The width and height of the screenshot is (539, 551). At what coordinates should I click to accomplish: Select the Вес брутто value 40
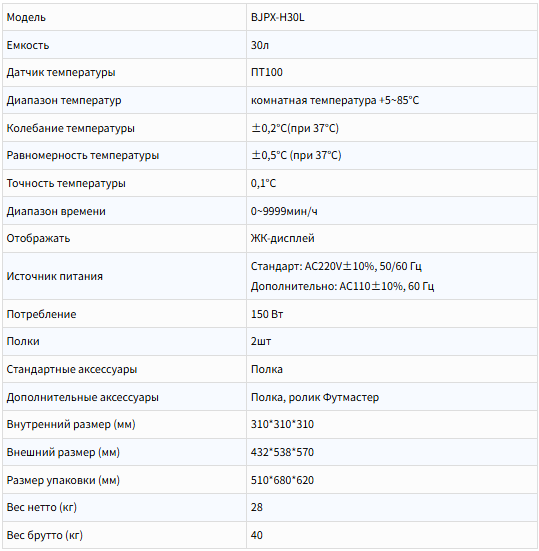point(256,535)
